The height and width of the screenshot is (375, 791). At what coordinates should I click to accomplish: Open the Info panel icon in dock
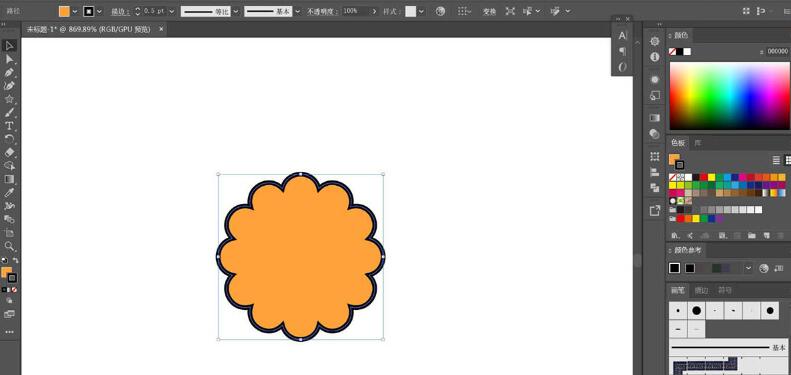click(x=655, y=57)
